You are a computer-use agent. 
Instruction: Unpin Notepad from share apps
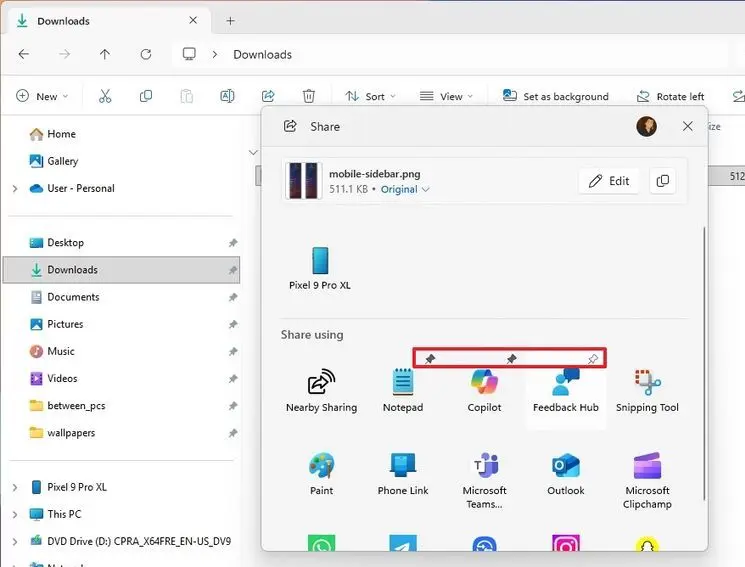click(430, 359)
